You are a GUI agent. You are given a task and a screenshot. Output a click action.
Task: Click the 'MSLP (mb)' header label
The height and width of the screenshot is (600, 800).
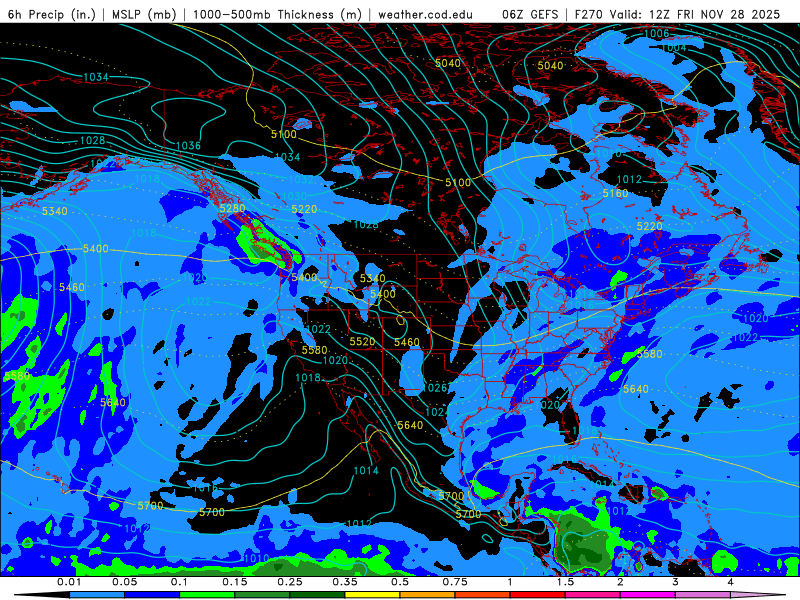(142, 14)
